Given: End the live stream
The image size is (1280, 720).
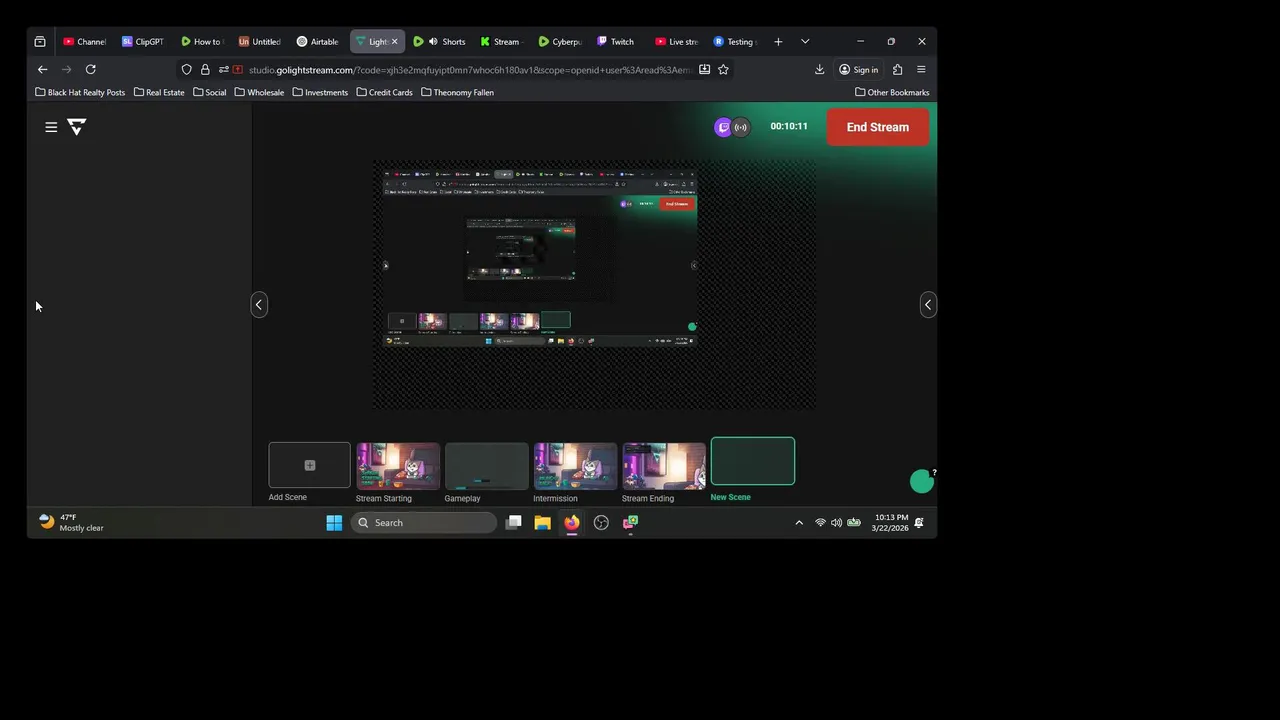Looking at the screenshot, I should click(877, 127).
